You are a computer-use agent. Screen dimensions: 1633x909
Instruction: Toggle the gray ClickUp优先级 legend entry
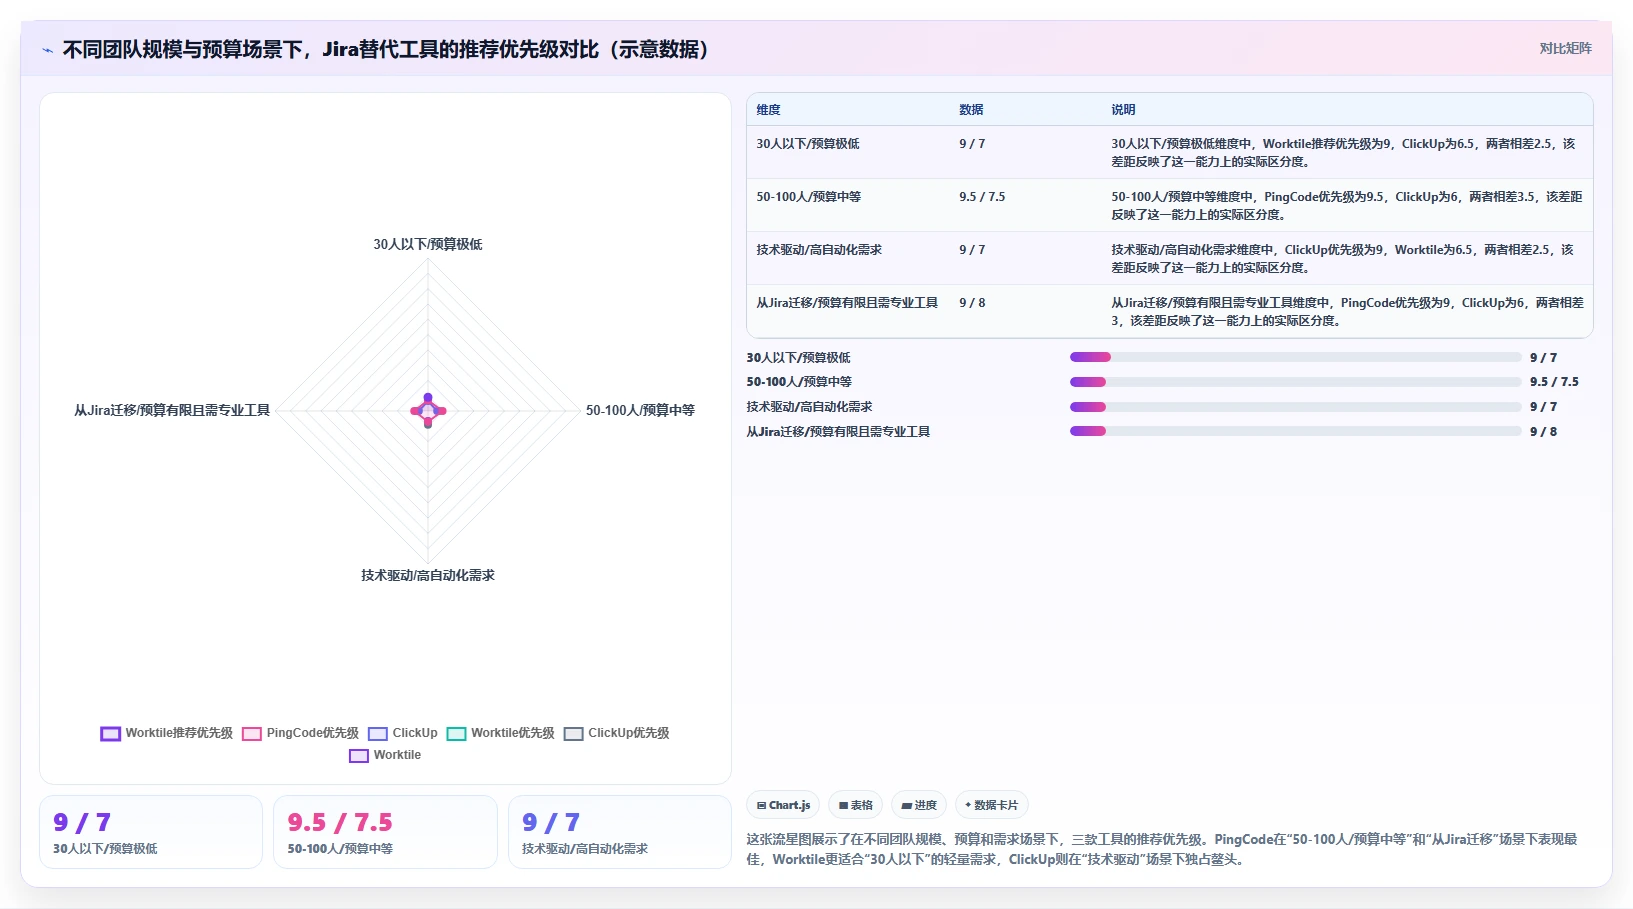click(x=616, y=733)
